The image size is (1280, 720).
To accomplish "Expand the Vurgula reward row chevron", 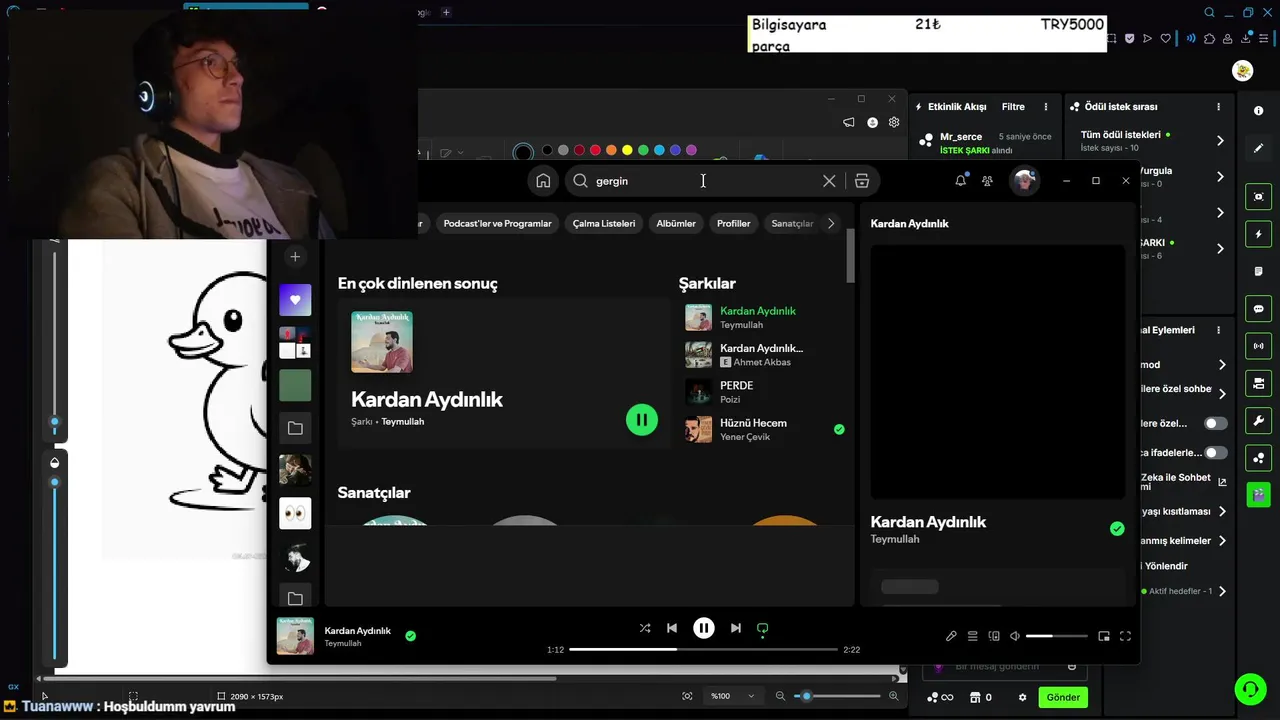I will point(1220,177).
